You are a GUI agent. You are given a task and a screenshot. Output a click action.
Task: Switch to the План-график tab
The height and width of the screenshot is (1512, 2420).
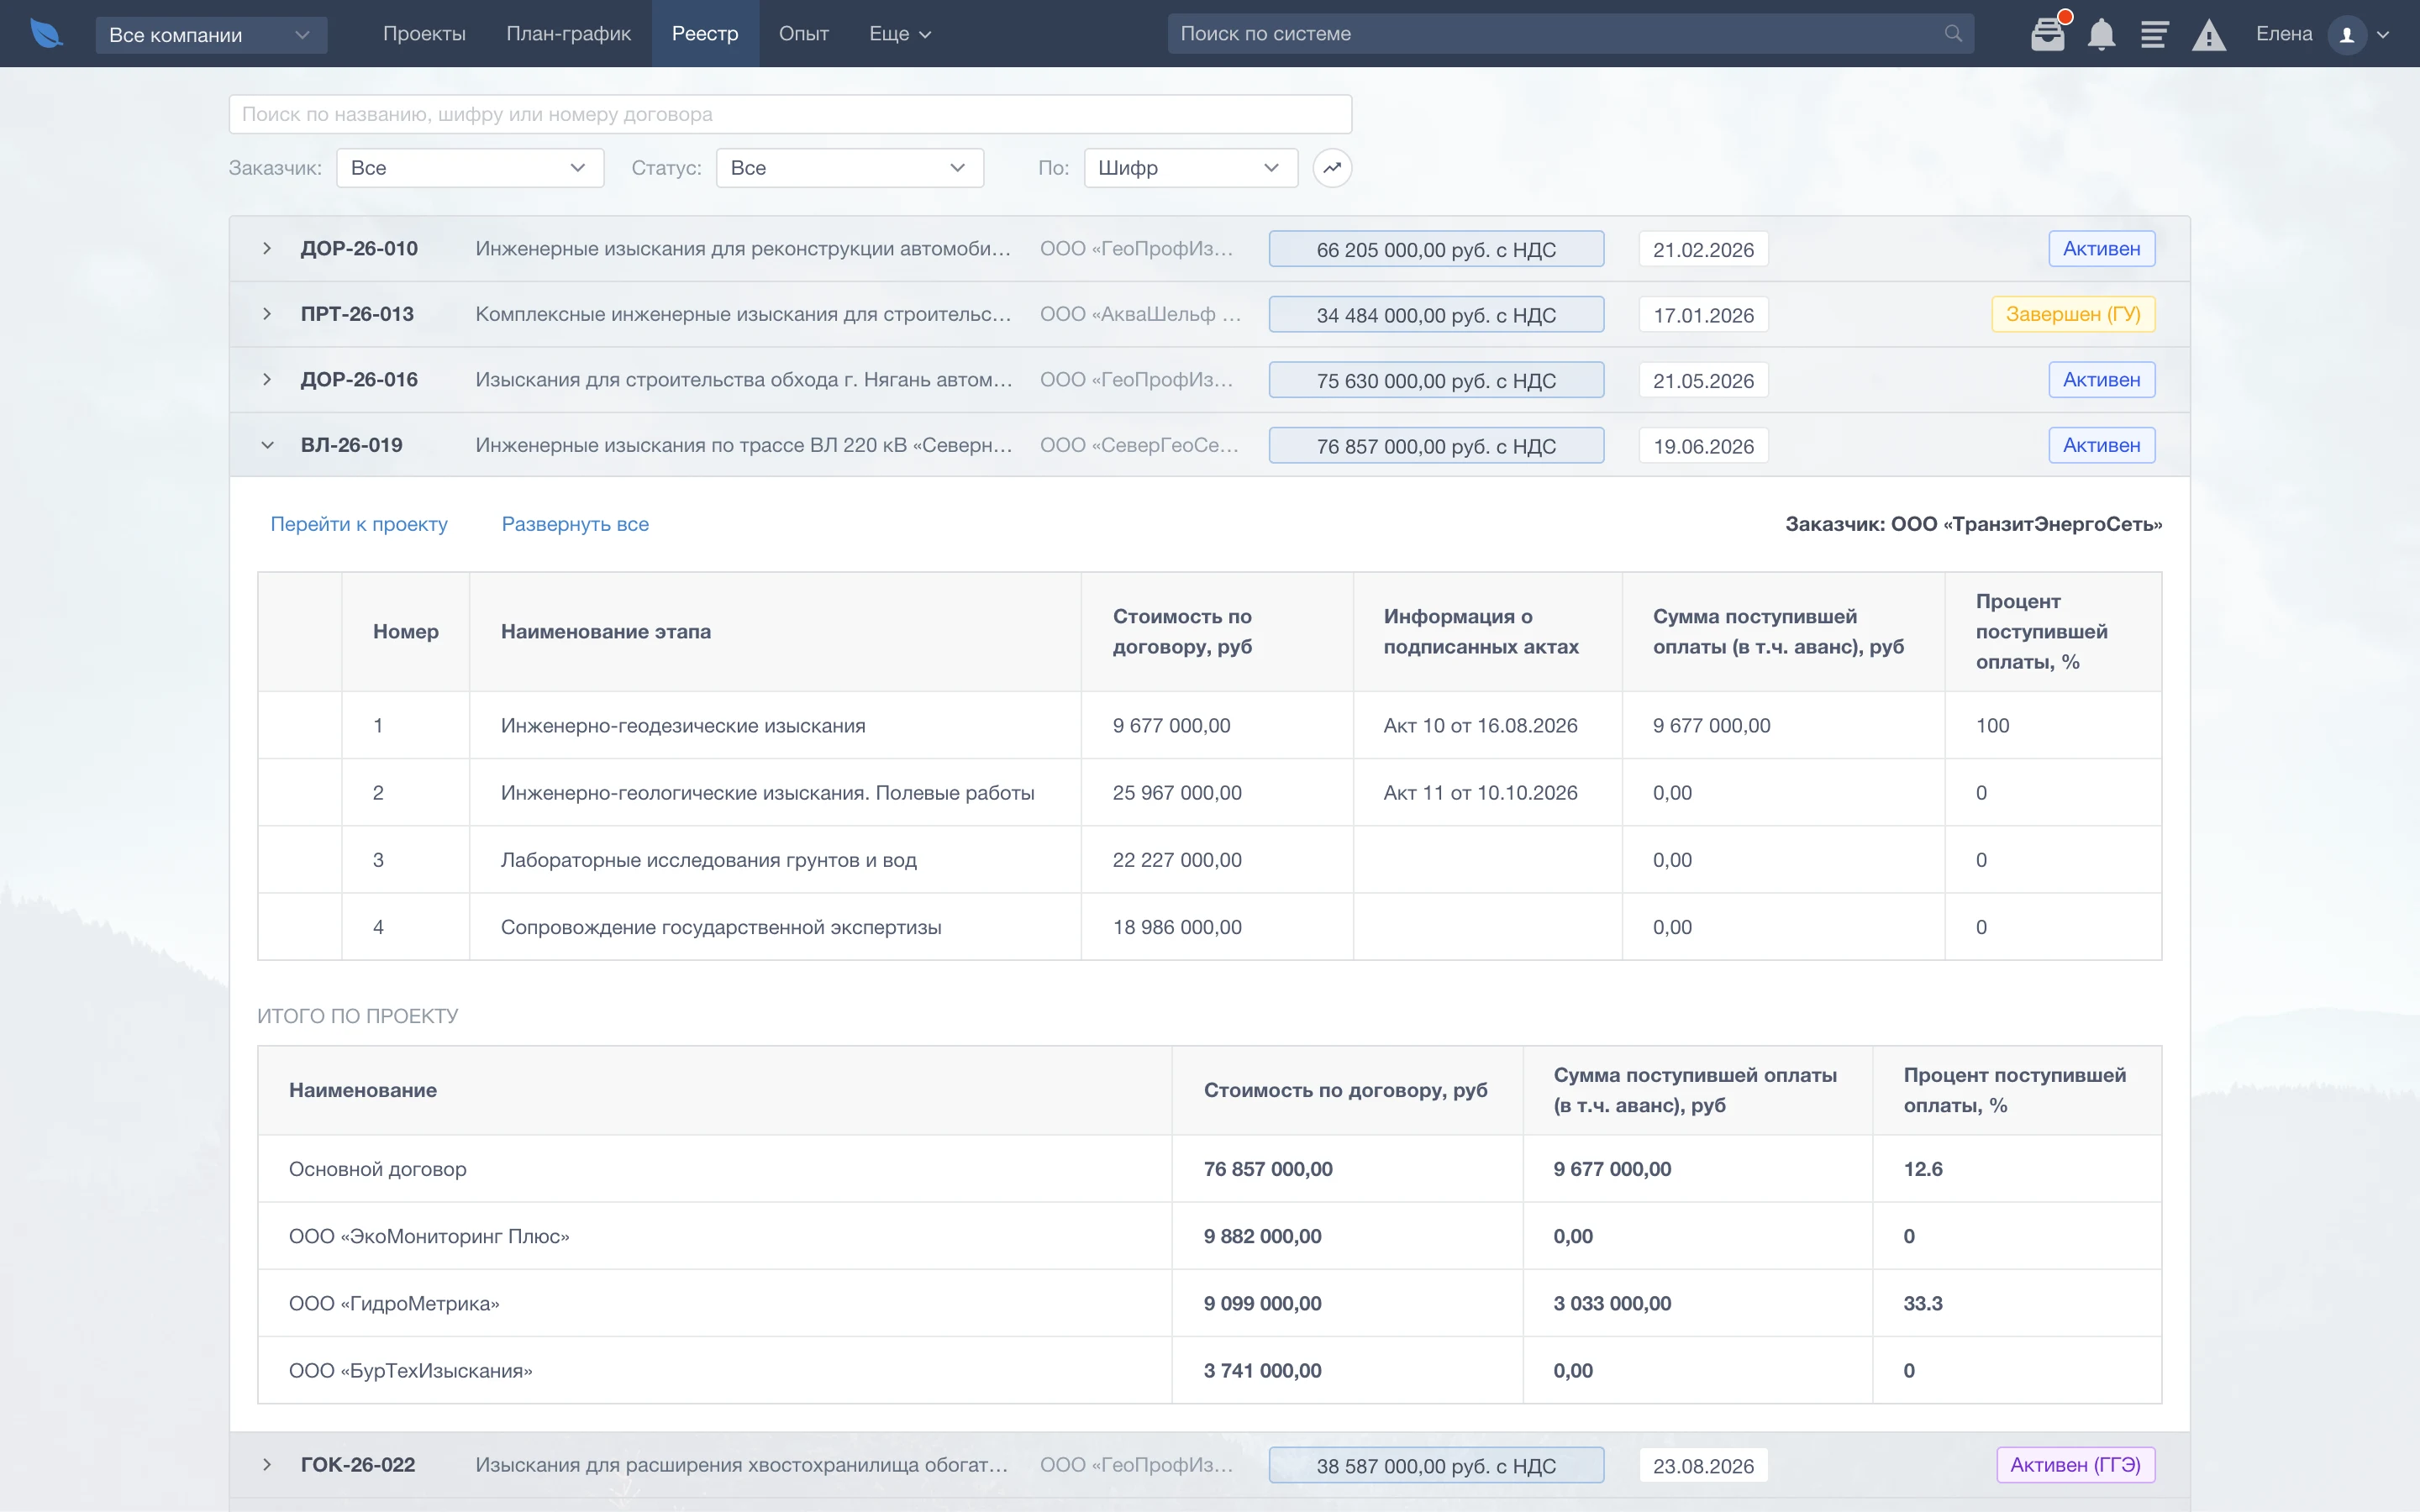[568, 34]
